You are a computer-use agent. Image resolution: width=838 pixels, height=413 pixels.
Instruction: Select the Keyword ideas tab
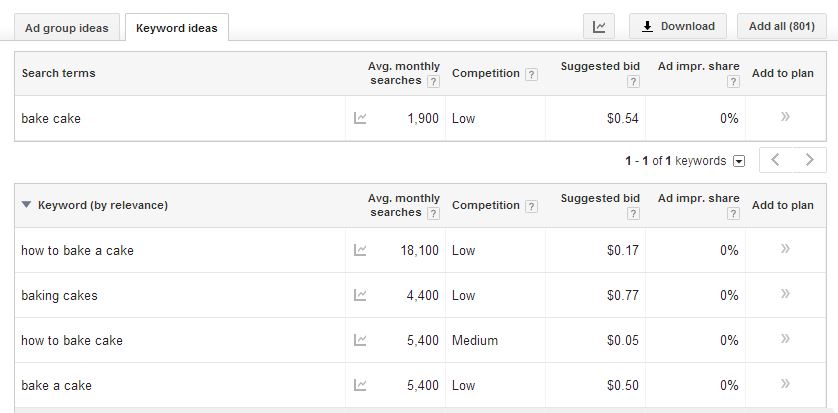coord(177,28)
